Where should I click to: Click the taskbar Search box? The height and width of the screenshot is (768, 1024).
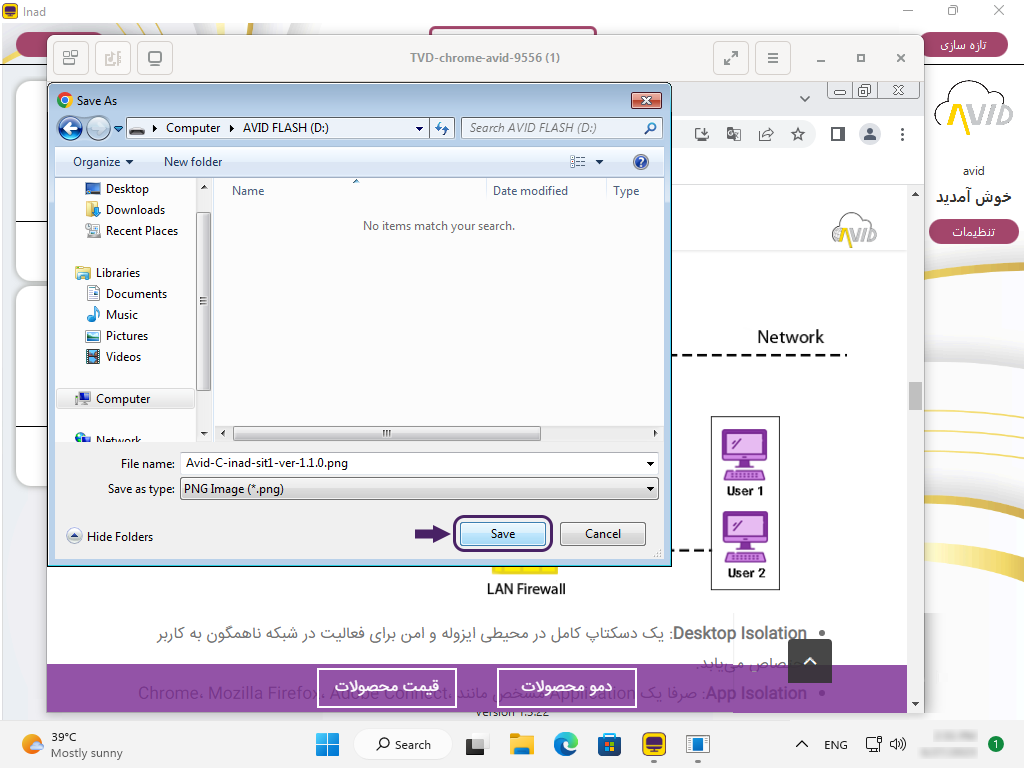click(403, 744)
